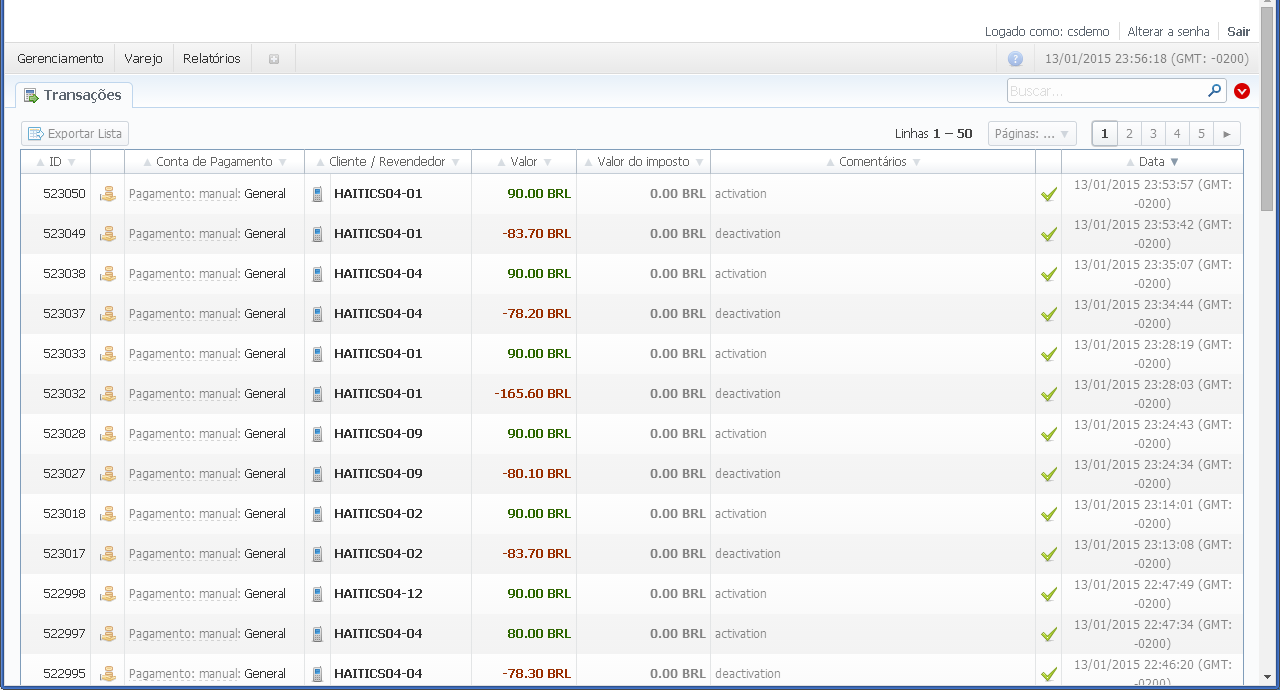Go to page 5 of results
This screenshot has width=1280, height=690.
[x=1201, y=134]
